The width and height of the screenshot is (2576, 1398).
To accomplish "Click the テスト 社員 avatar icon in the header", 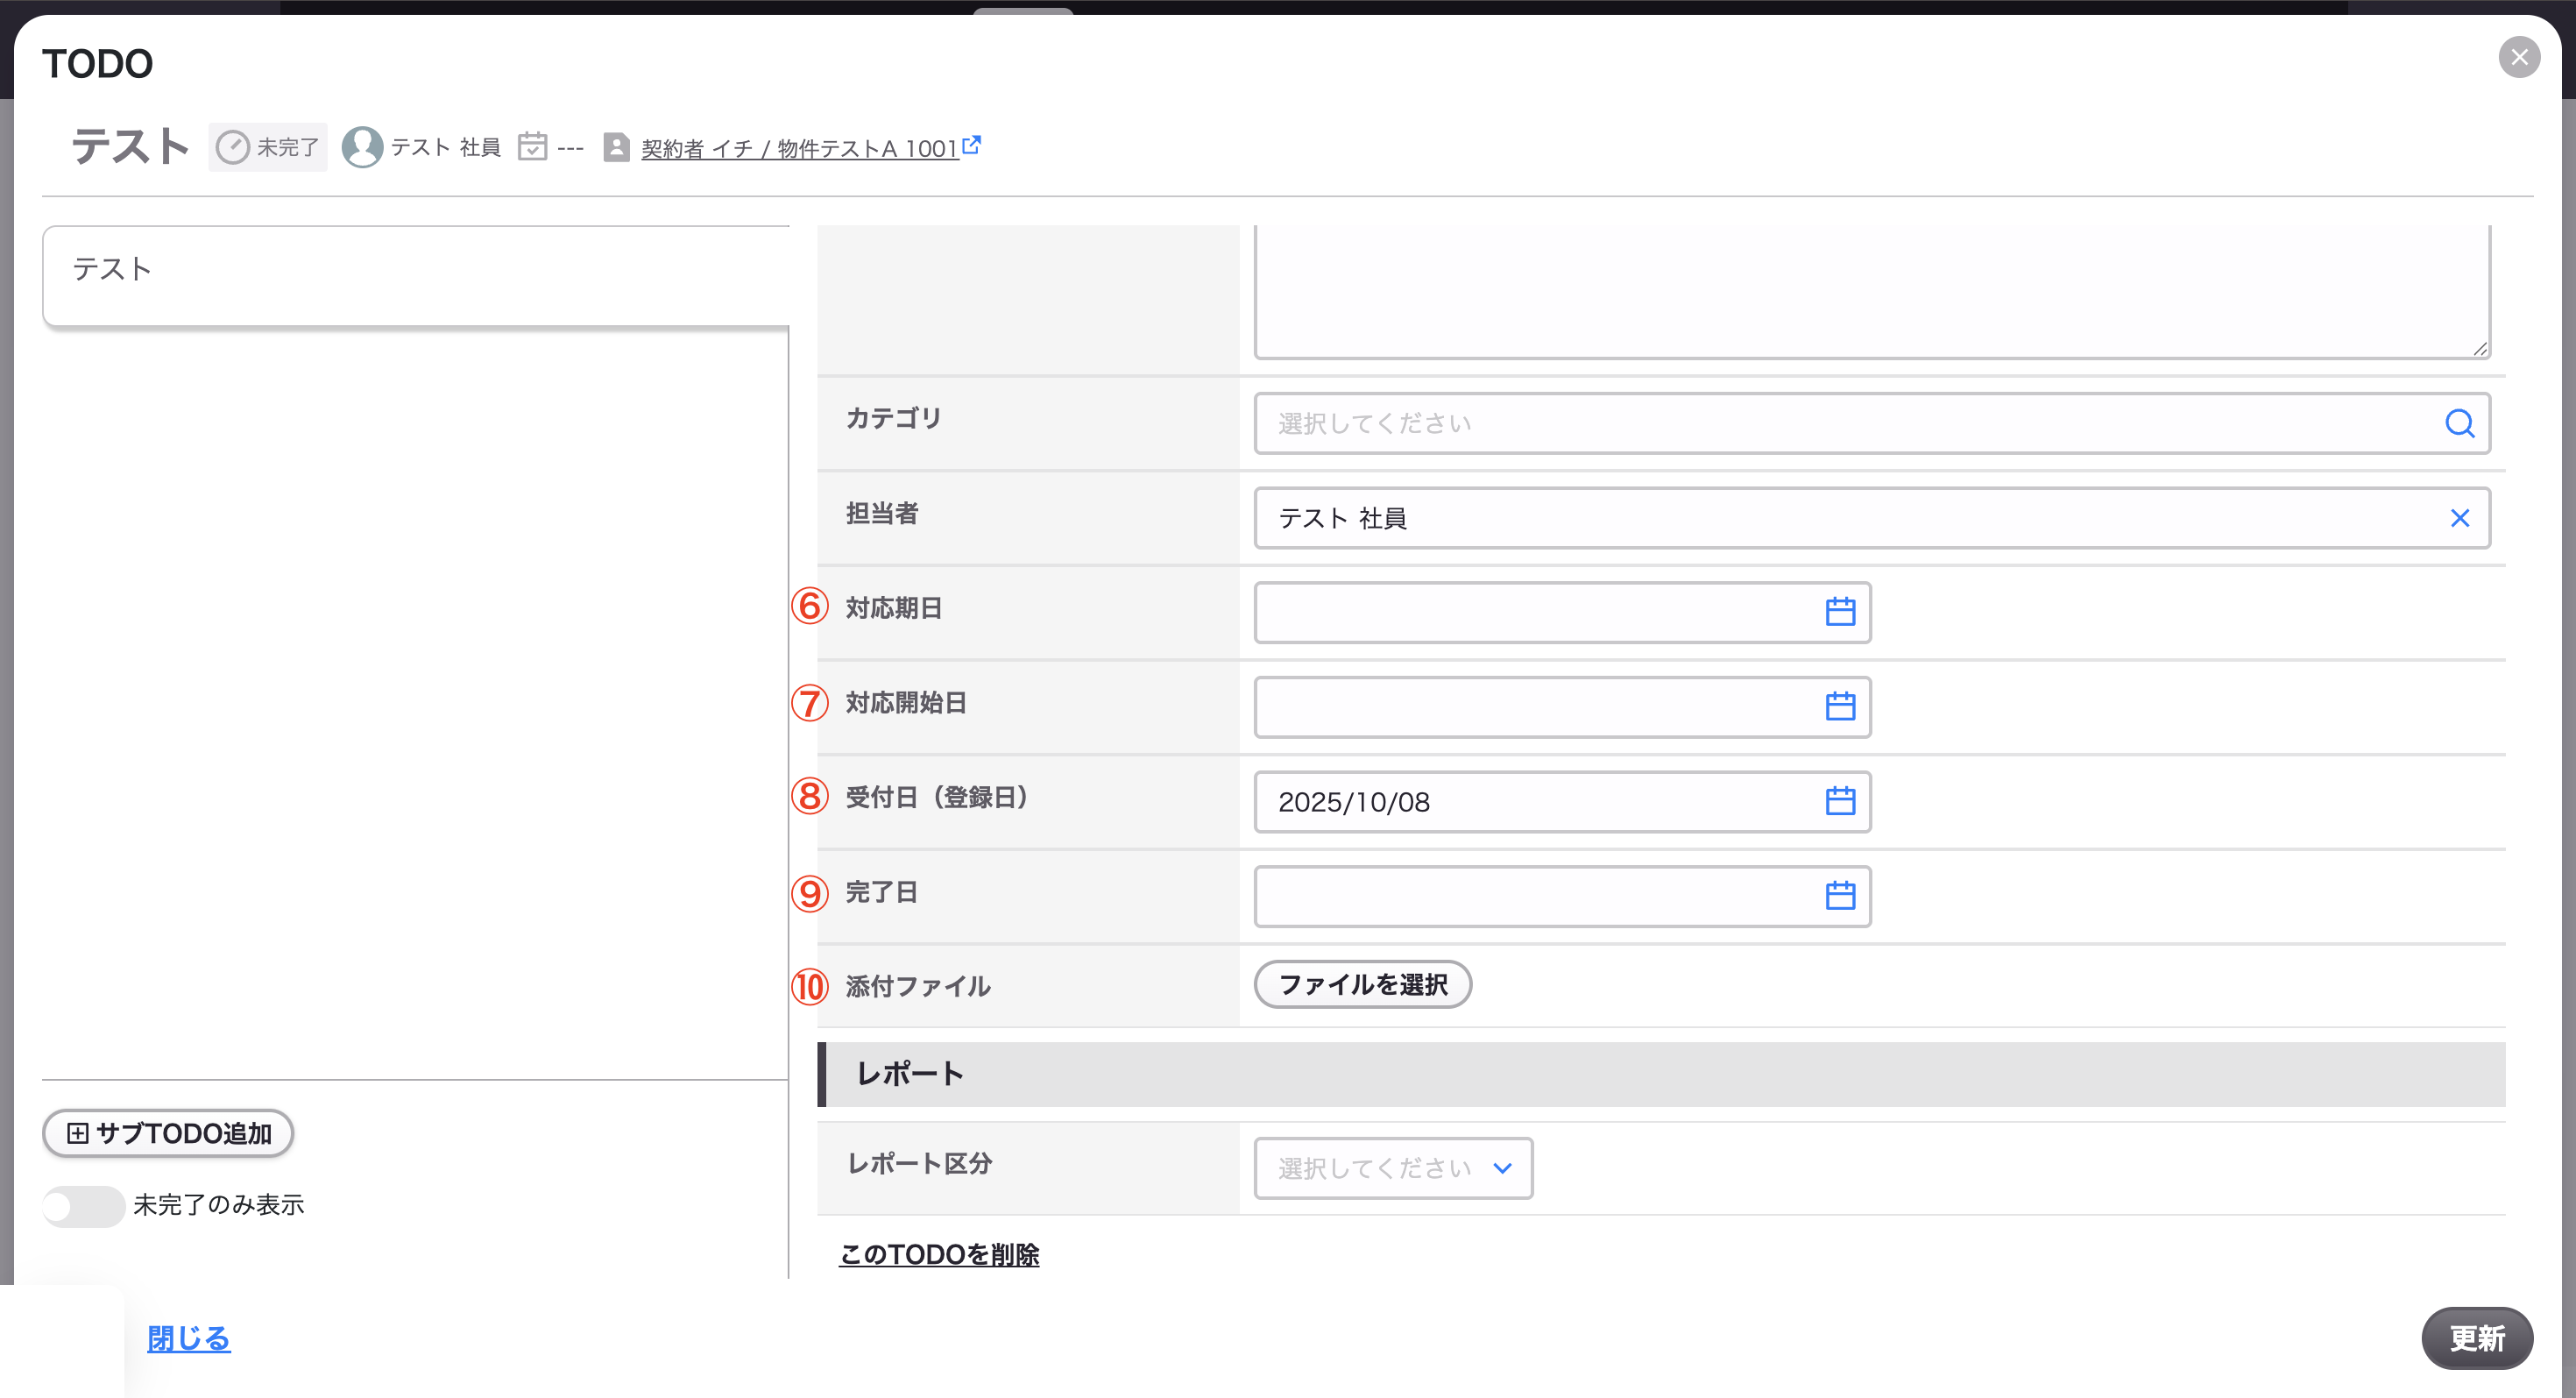I will pyautogui.click(x=362, y=147).
